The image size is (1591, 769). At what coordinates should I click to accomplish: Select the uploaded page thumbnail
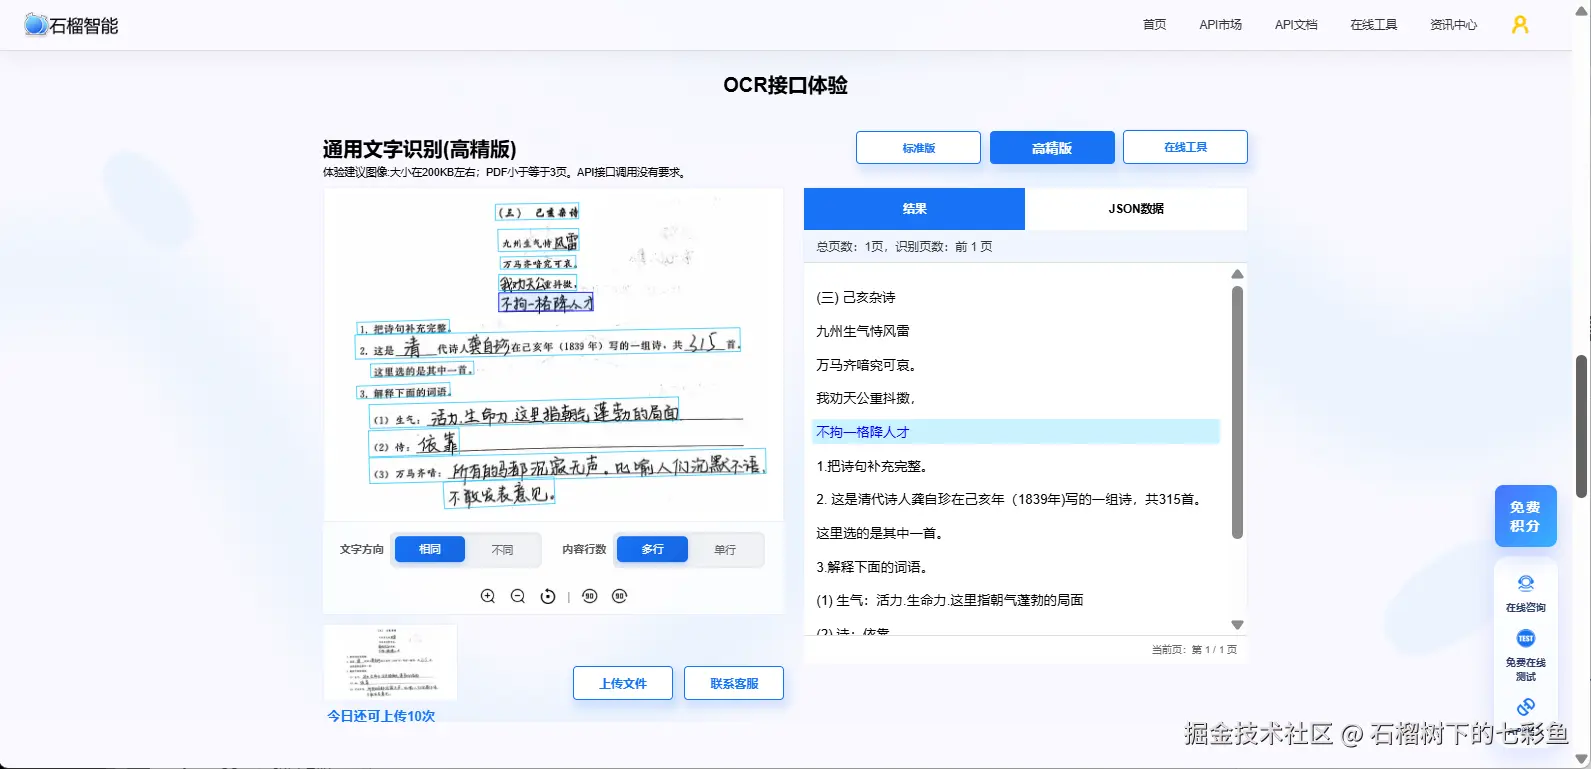tap(391, 662)
